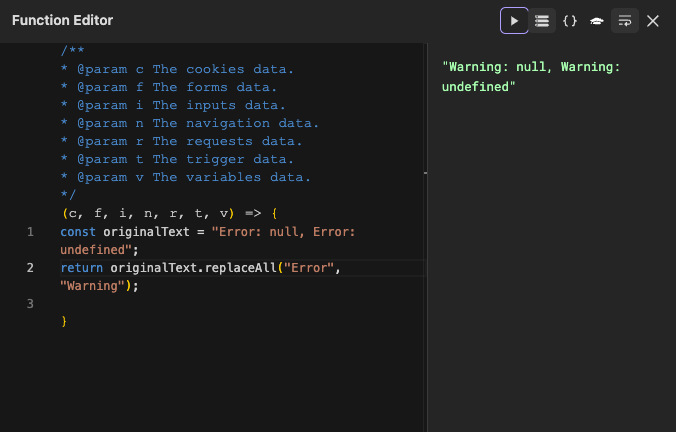The width and height of the screenshot is (676, 432).
Task: Click the "@param t The trigger data." comment
Action: pos(177,159)
